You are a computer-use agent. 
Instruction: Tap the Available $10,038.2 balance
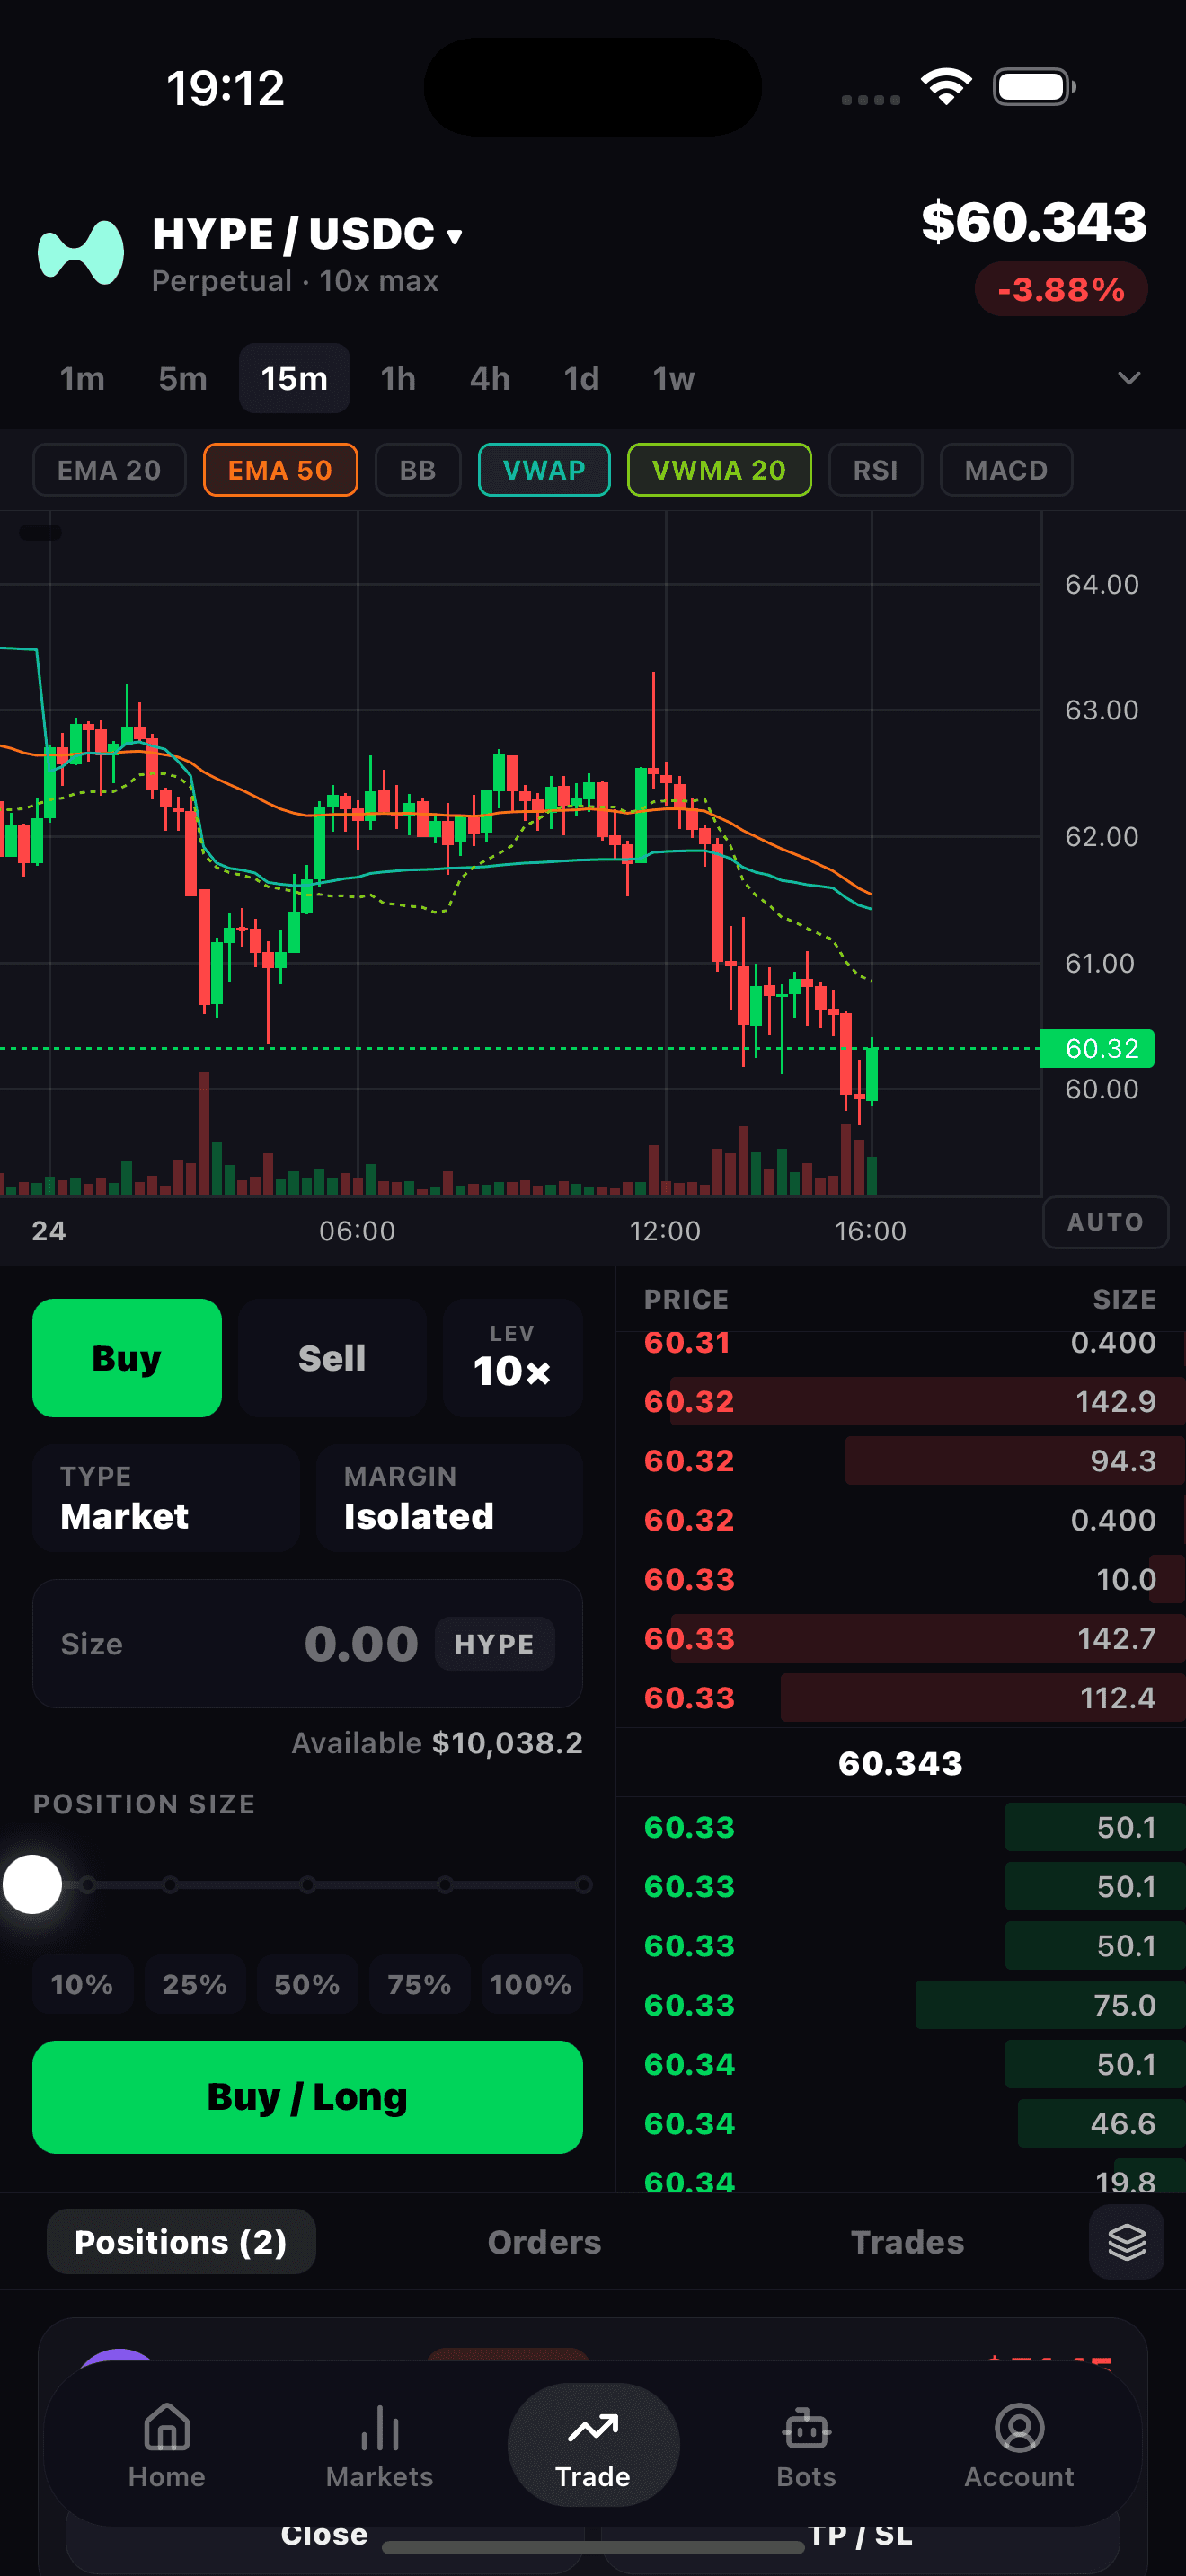click(x=437, y=1743)
